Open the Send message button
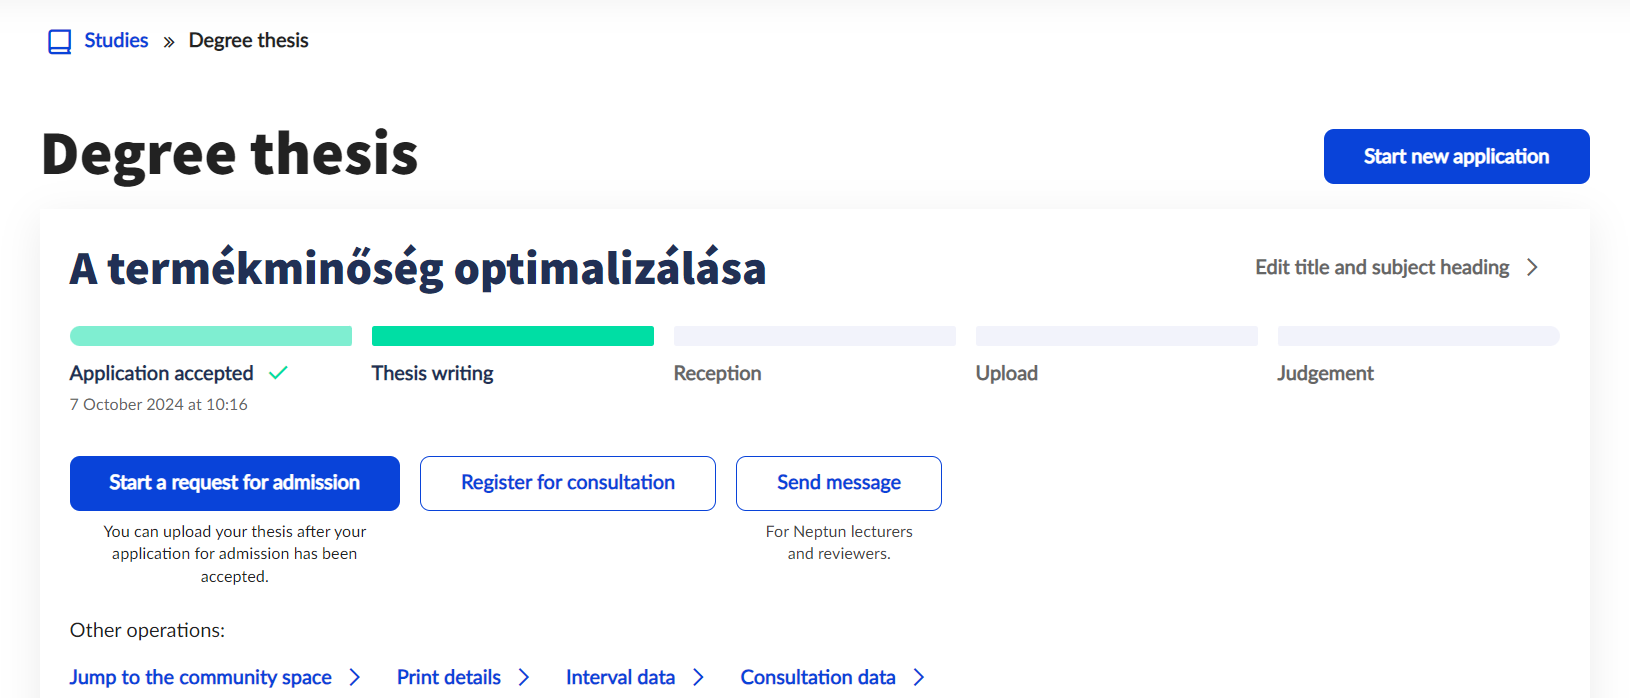This screenshot has width=1630, height=698. tap(839, 483)
